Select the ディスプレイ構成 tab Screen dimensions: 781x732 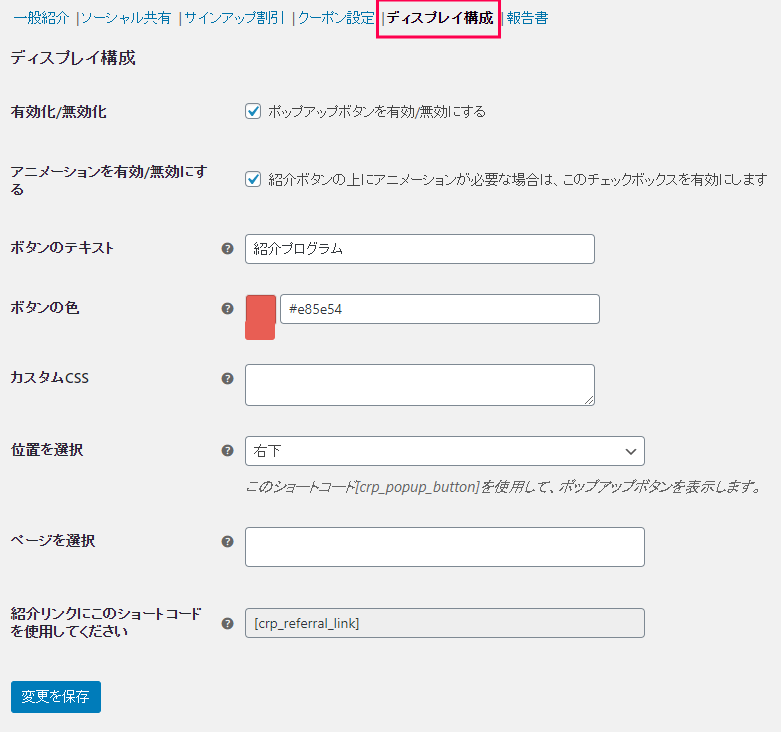point(439,18)
